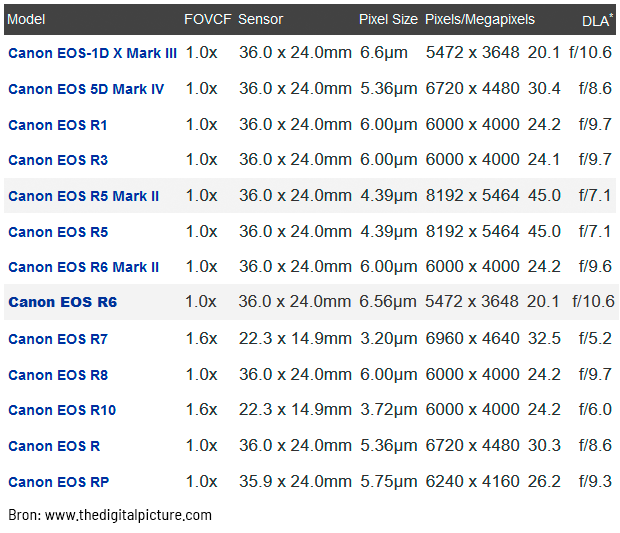620x533 pixels.
Task: Open the Canon EOS R5 link
Action: click(58, 232)
